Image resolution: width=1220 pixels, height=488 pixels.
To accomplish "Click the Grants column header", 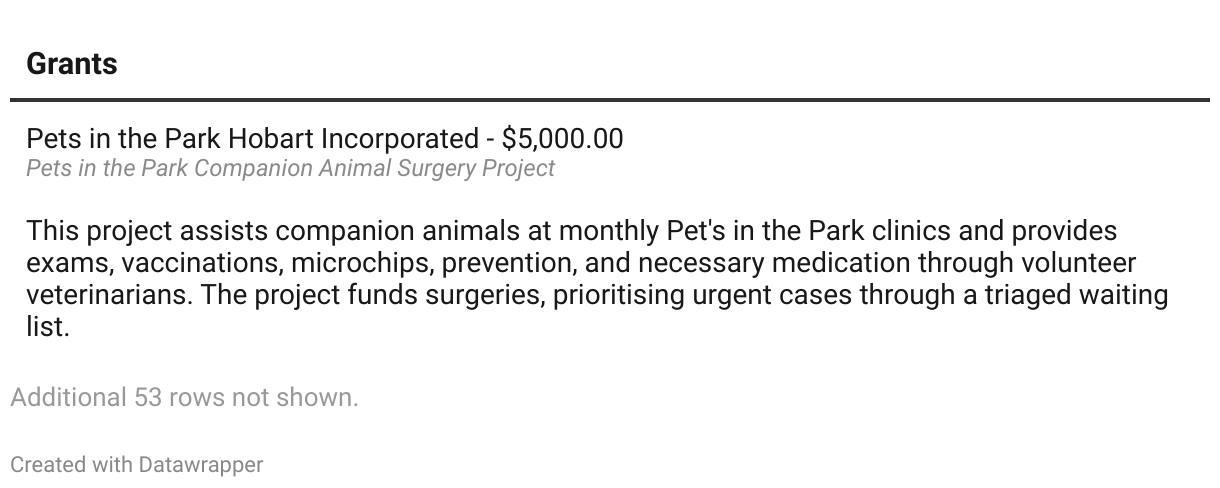I will (x=72, y=64).
